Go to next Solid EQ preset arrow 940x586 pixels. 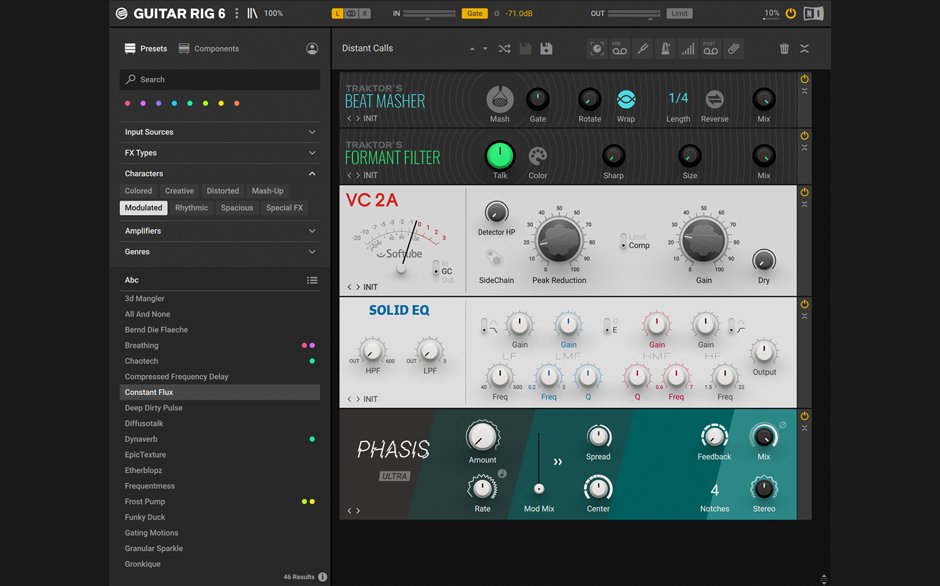click(358, 399)
